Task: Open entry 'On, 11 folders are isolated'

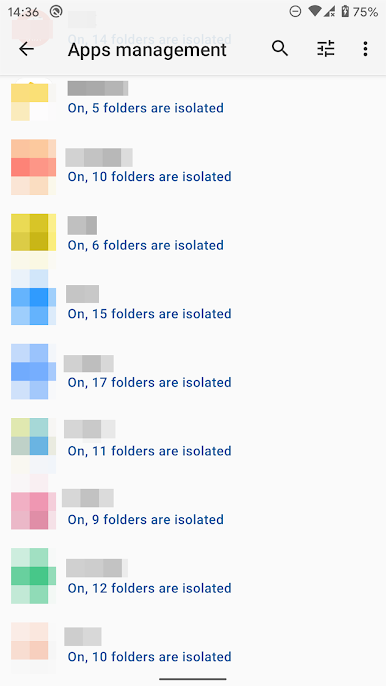Action: point(193,444)
